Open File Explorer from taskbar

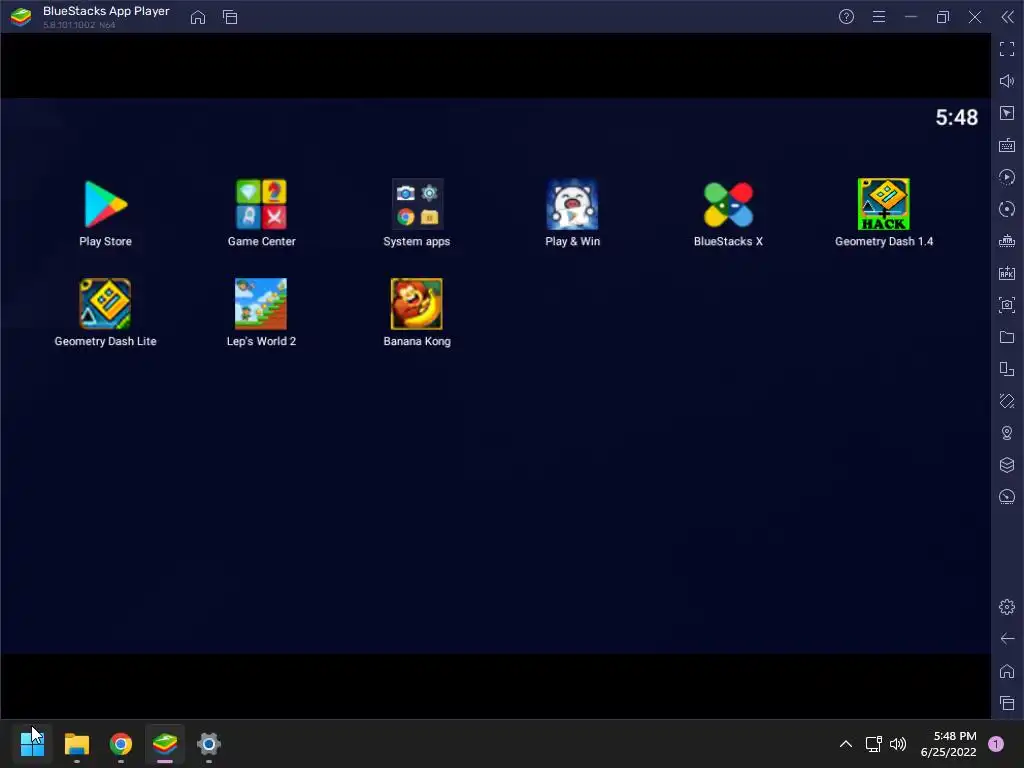(x=76, y=744)
